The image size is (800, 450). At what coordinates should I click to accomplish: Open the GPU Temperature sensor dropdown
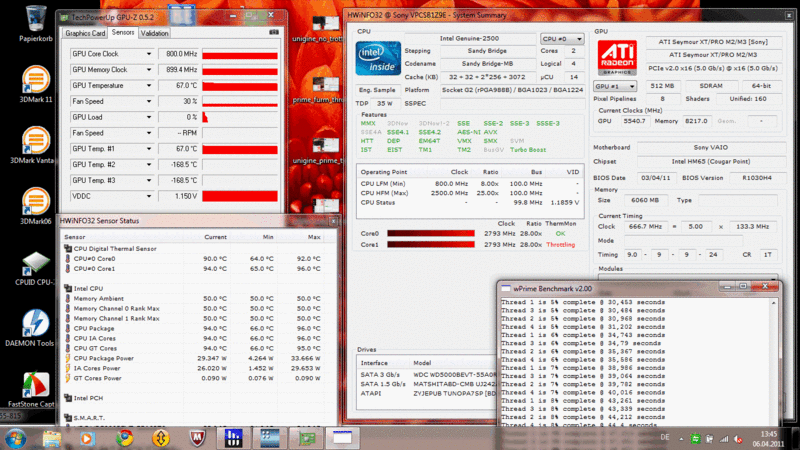149,85
